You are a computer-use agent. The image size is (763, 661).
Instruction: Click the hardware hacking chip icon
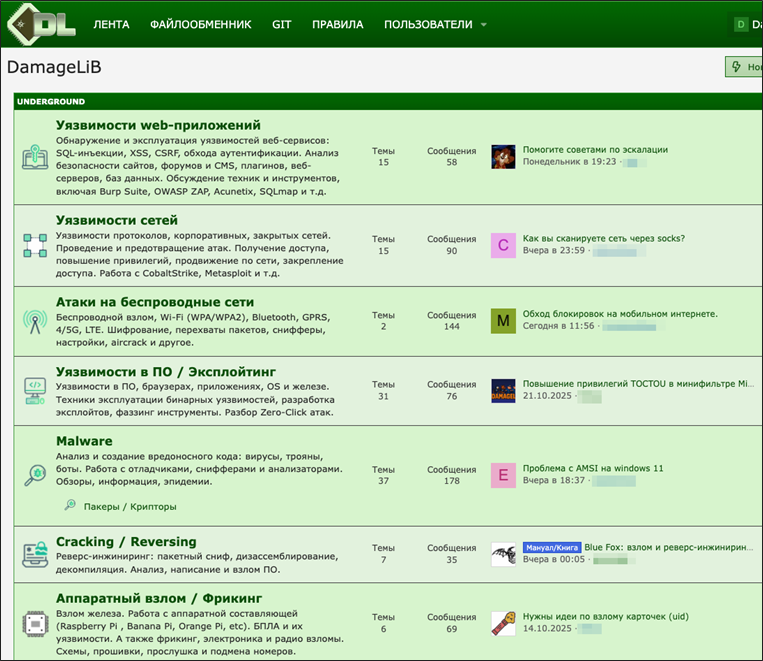(x=35, y=623)
